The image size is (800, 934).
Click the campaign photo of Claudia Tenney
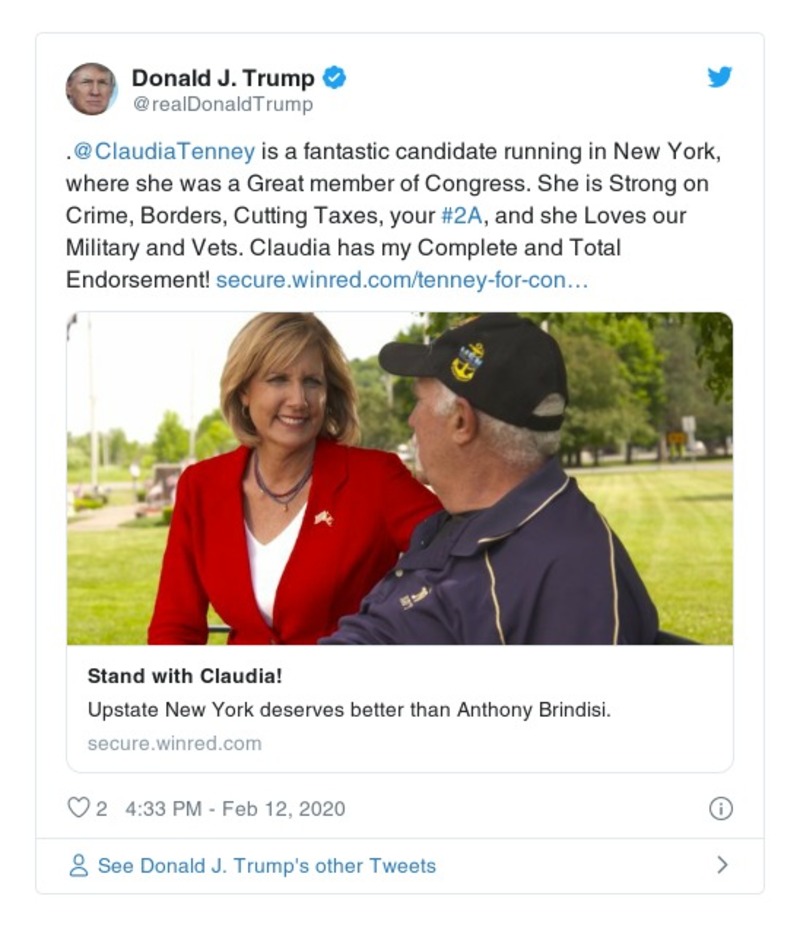pyautogui.click(x=400, y=478)
